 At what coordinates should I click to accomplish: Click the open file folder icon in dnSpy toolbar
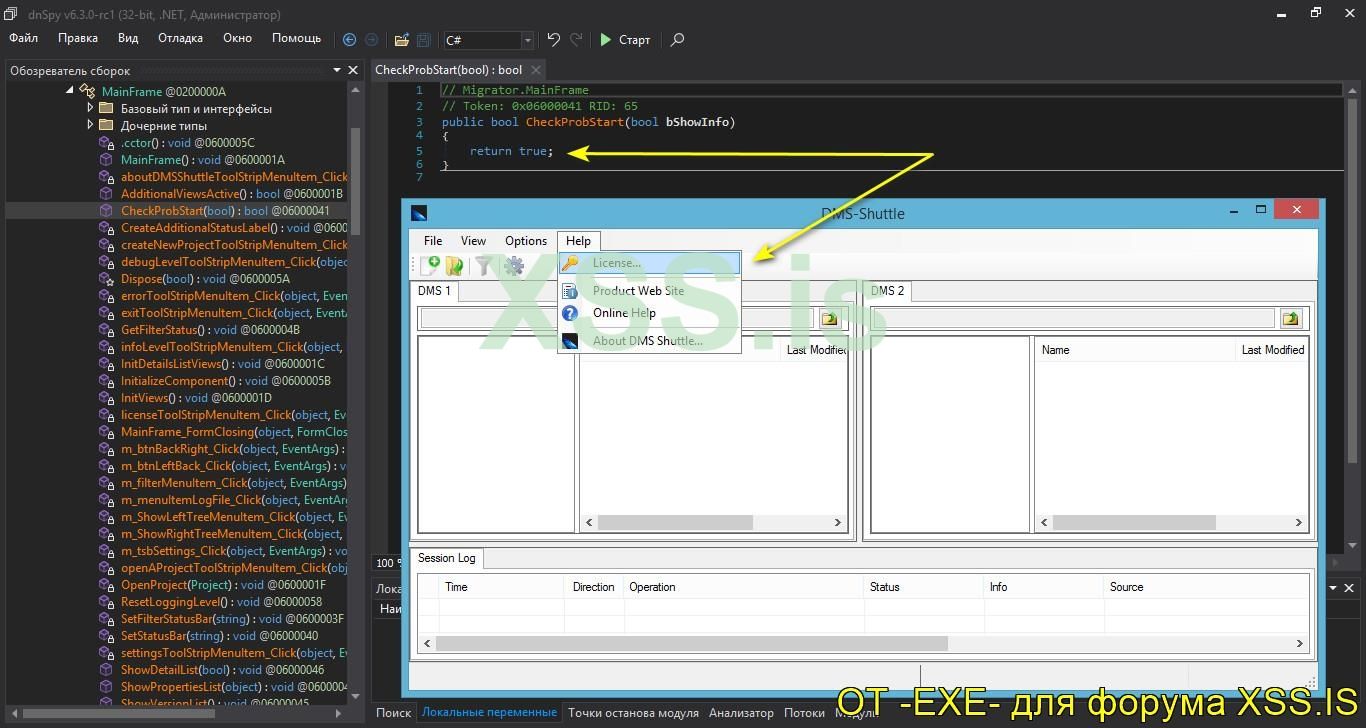401,40
